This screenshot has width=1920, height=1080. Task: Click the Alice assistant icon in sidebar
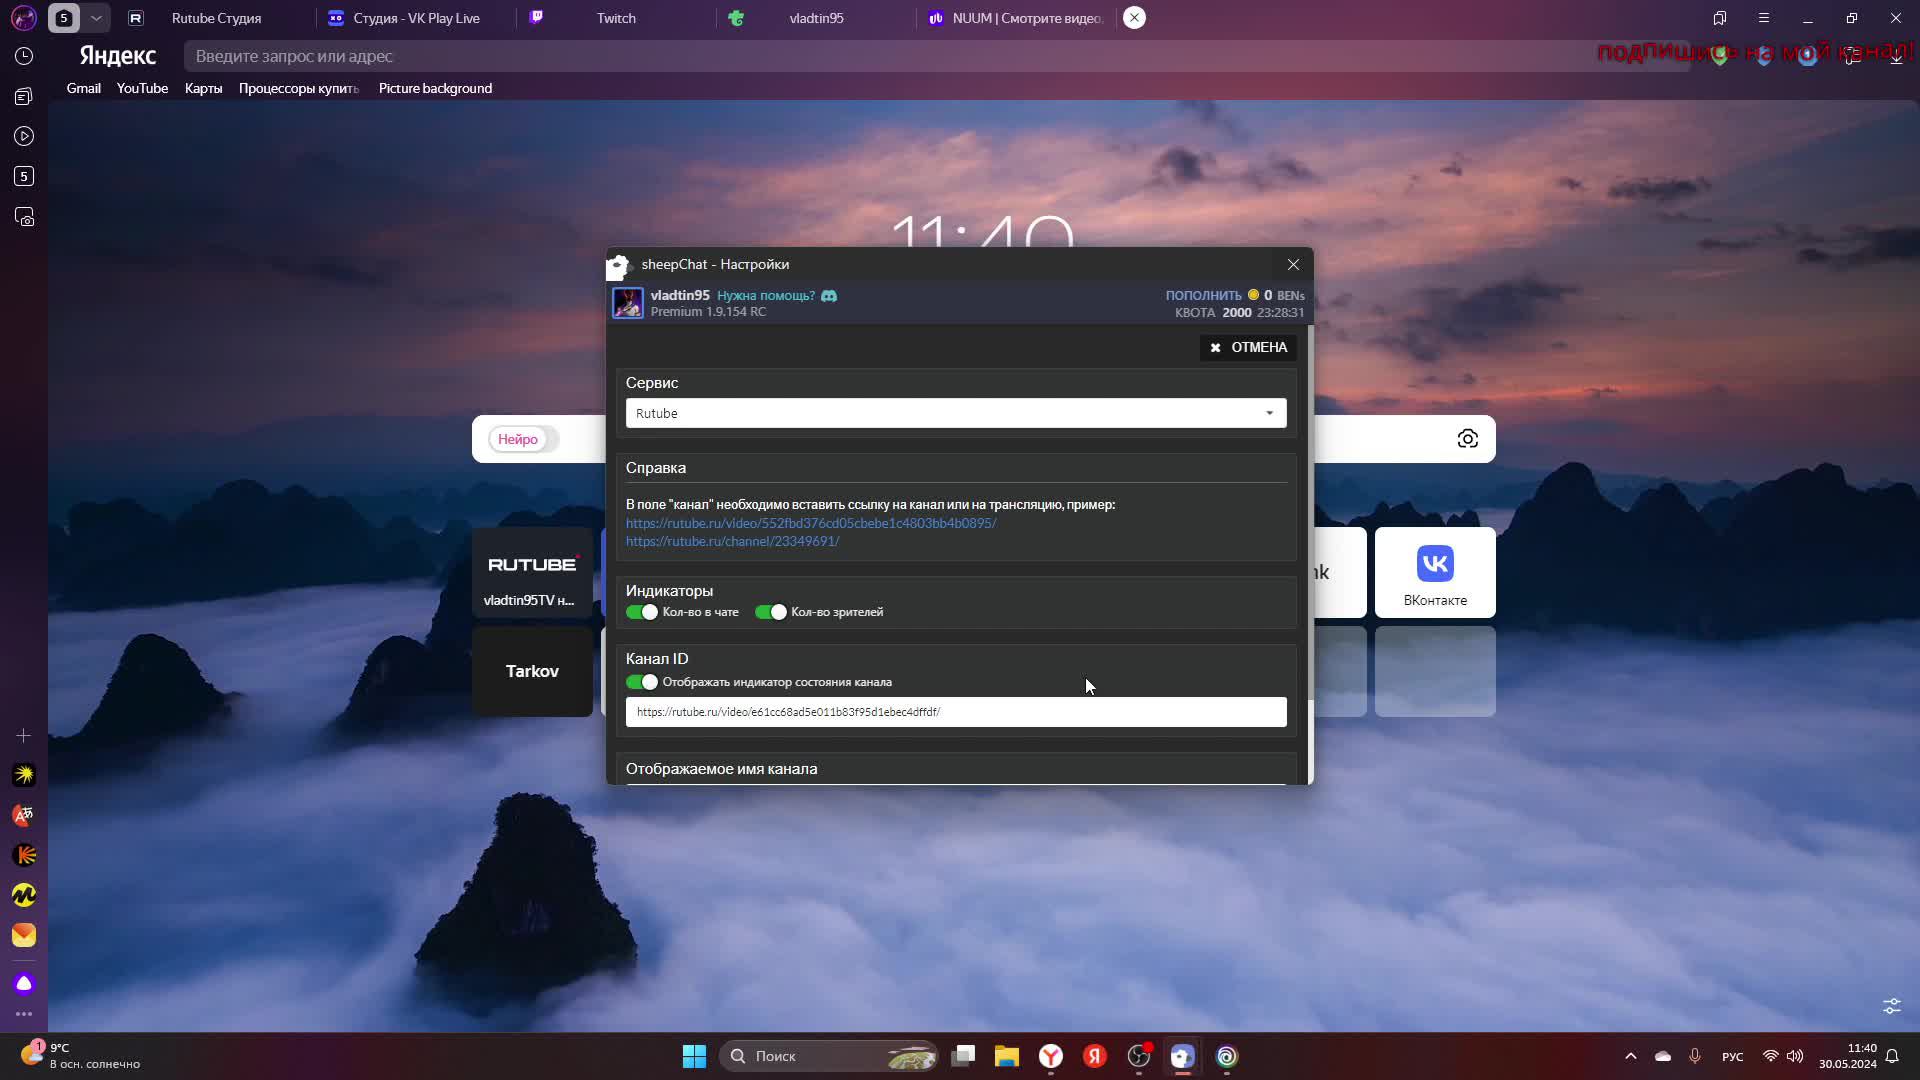(24, 984)
